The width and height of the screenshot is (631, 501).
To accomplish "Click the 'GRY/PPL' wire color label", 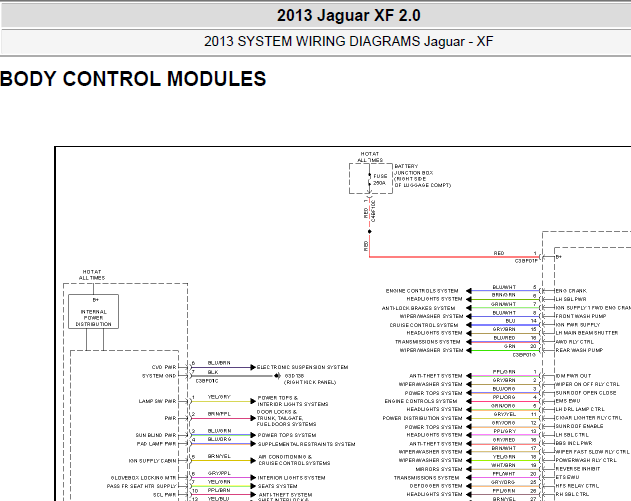I will pyautogui.click(x=219, y=473).
